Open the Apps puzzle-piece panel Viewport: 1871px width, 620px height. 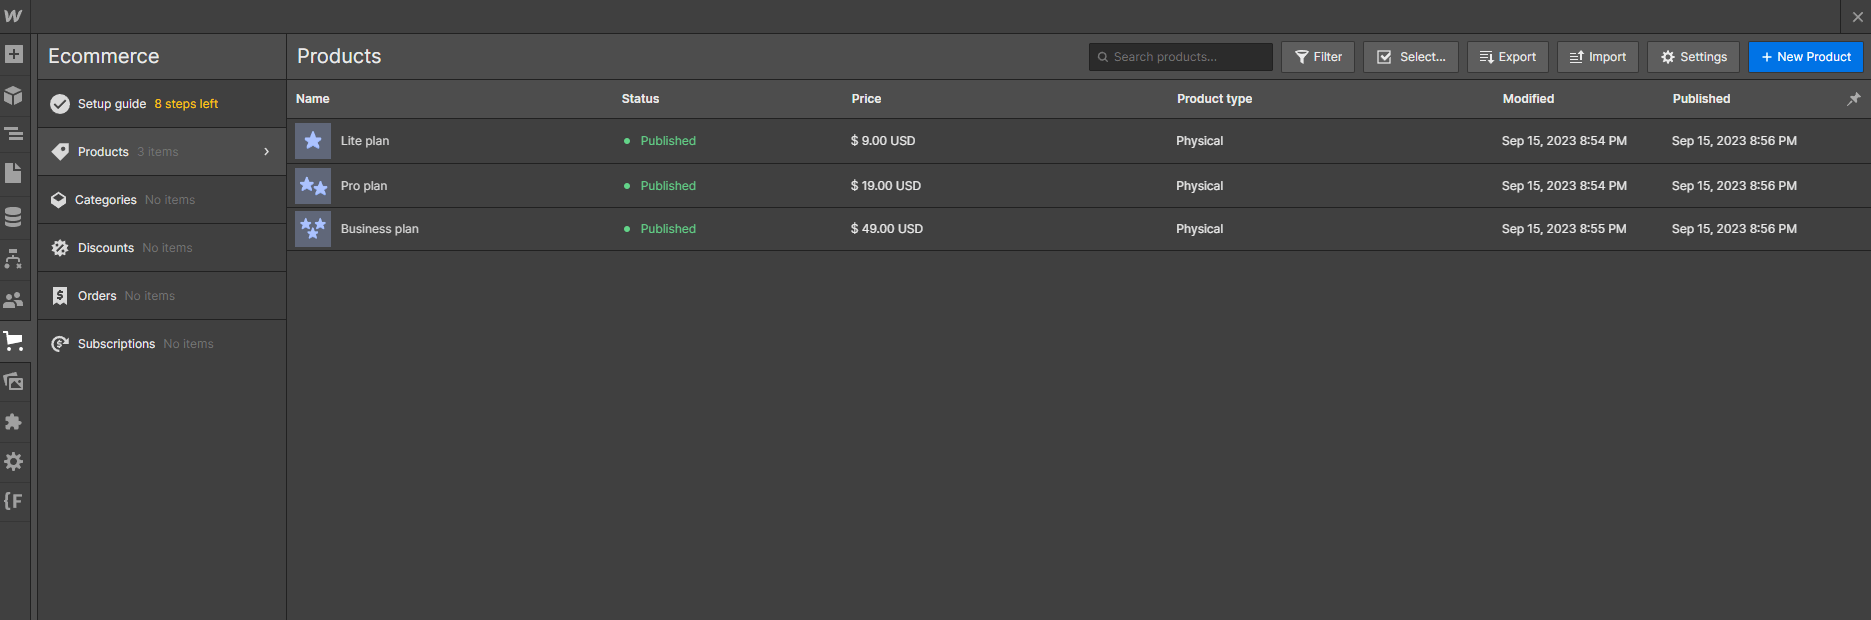[14, 422]
